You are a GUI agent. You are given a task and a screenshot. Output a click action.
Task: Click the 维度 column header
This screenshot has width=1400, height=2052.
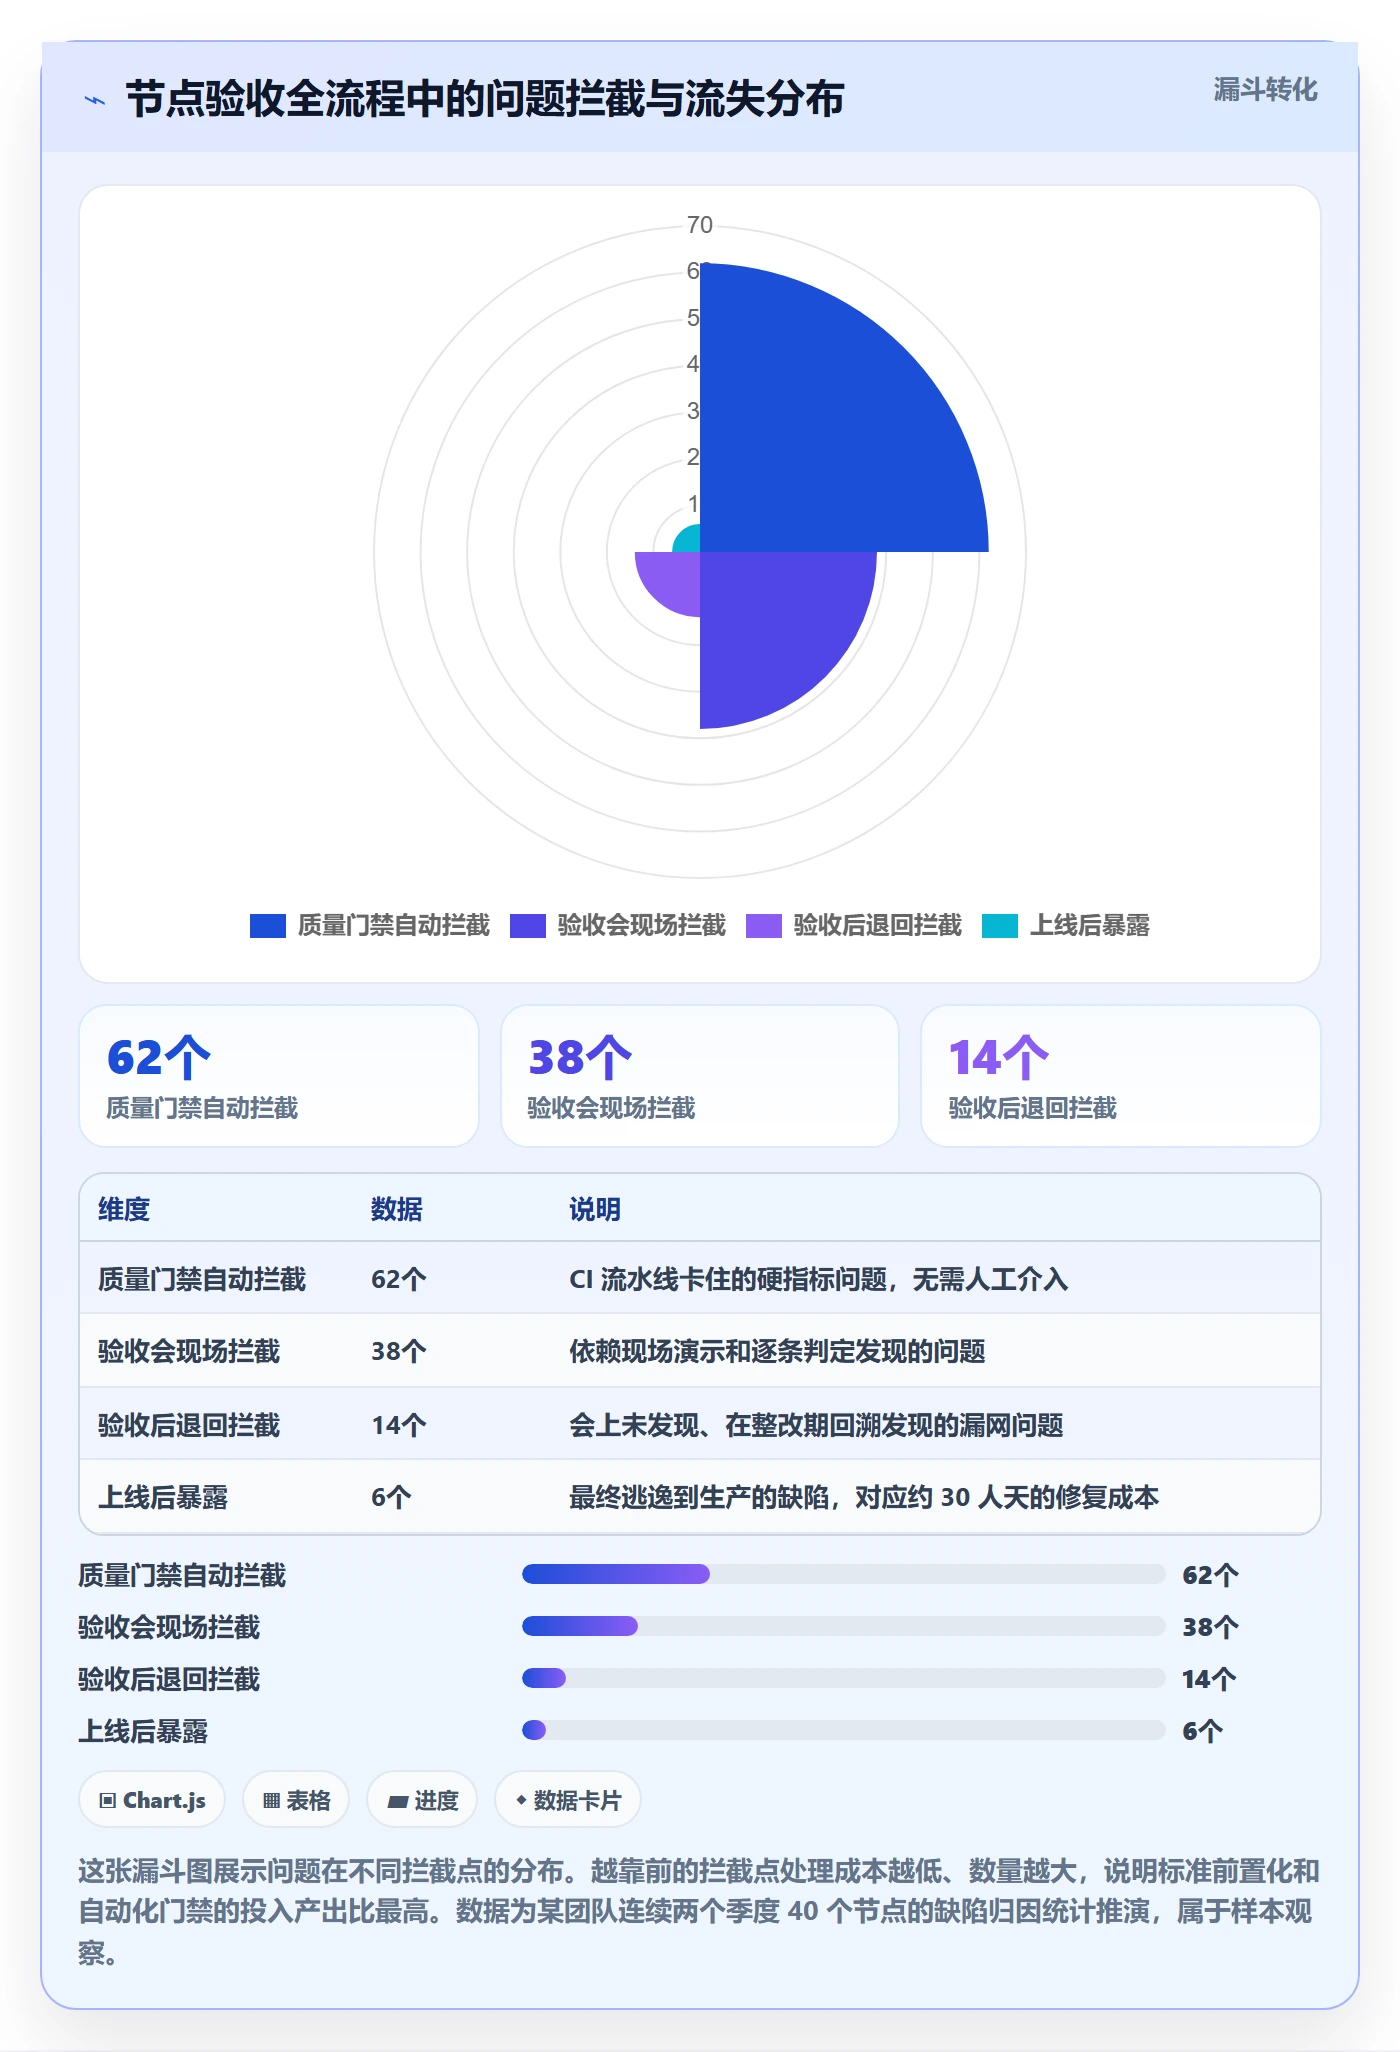(x=124, y=1209)
